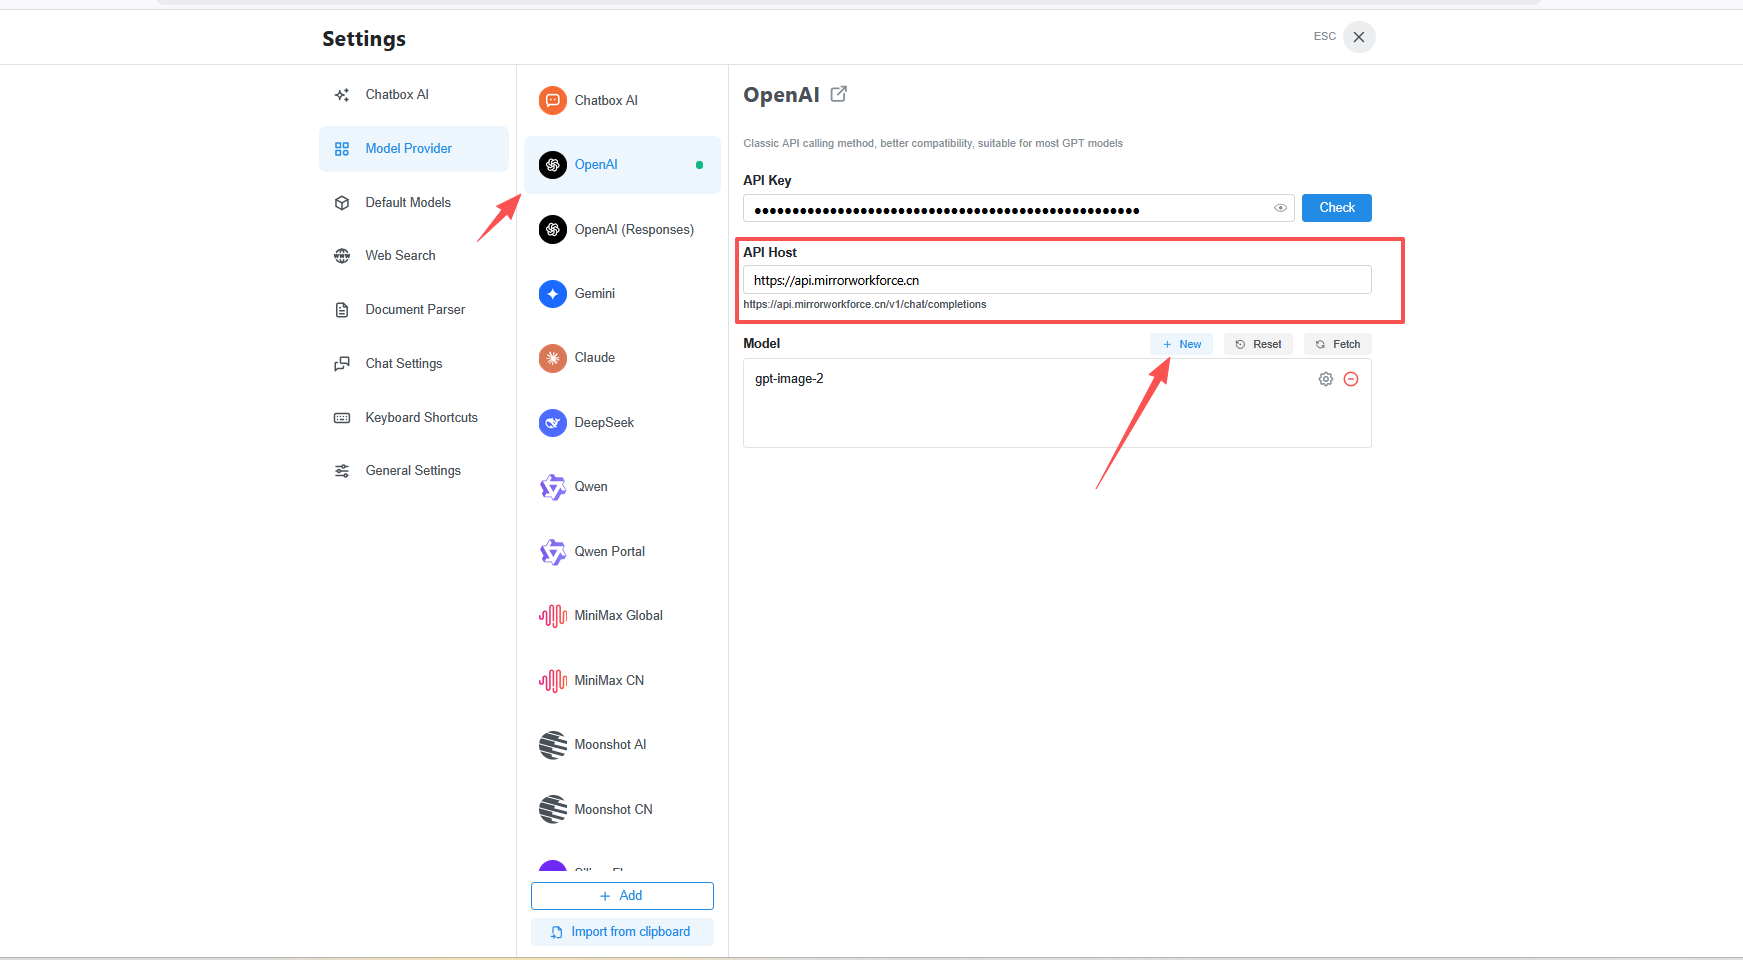Click the Settings title text
This screenshot has width=1743, height=960.
coord(364,39)
